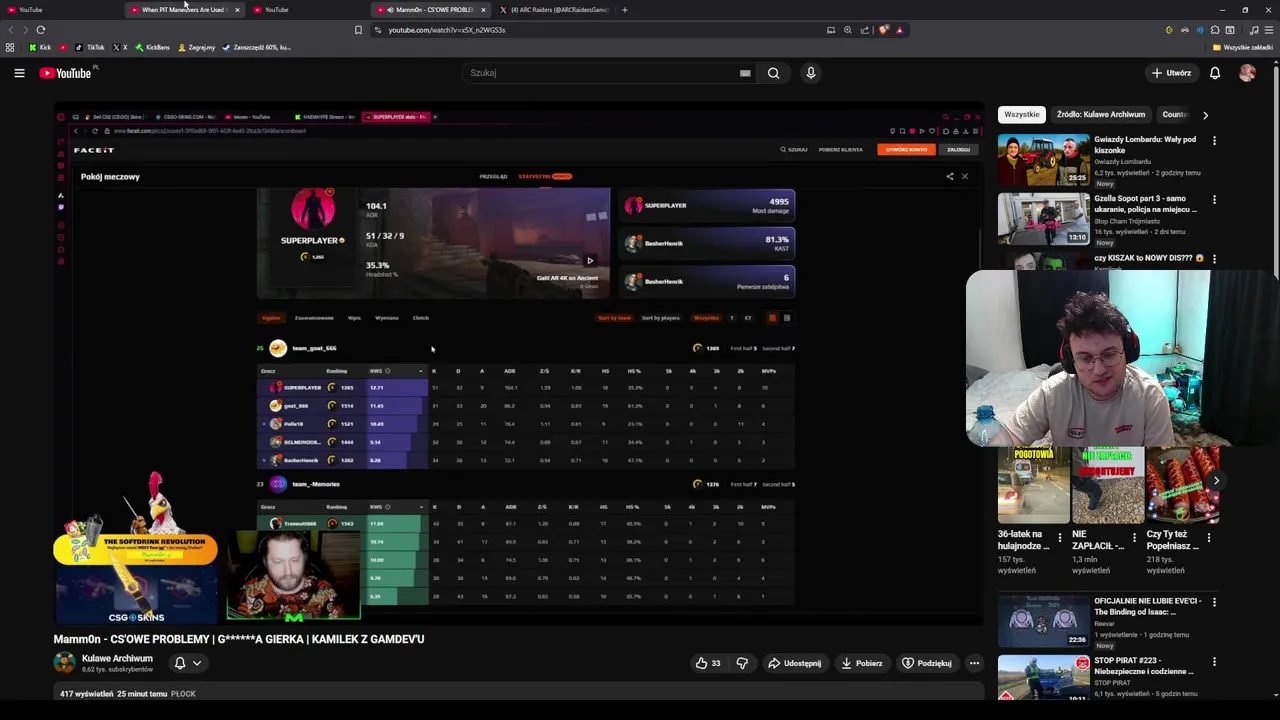Open YouTube notifications bell in header
The width and height of the screenshot is (1280, 720).
click(1215, 73)
